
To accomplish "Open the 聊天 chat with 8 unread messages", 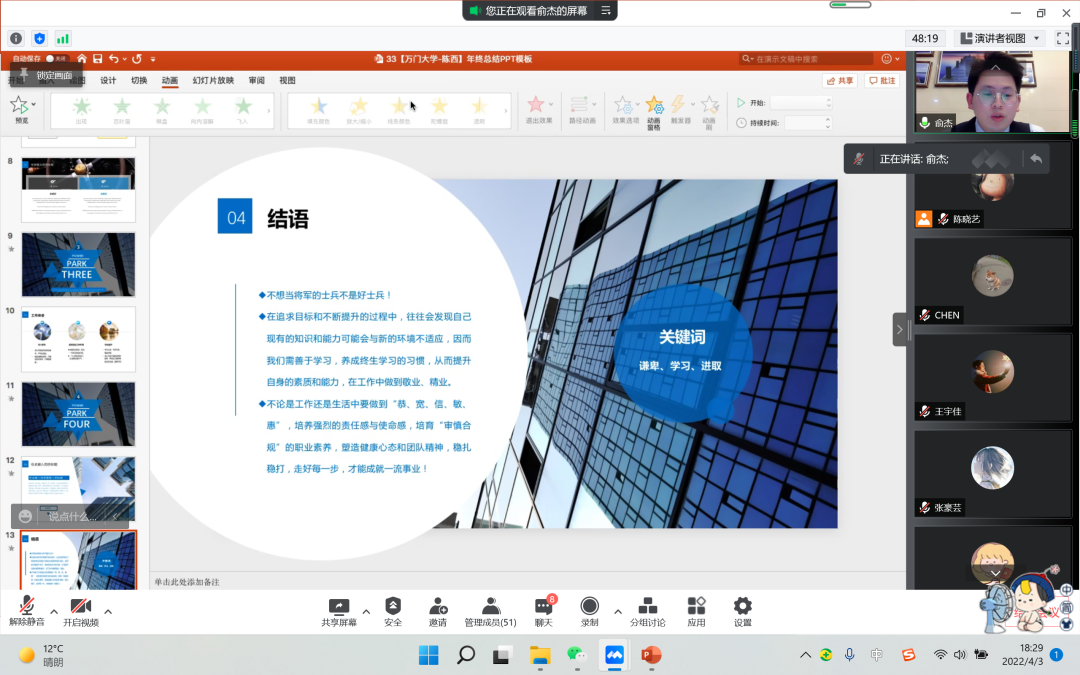I will click(542, 611).
